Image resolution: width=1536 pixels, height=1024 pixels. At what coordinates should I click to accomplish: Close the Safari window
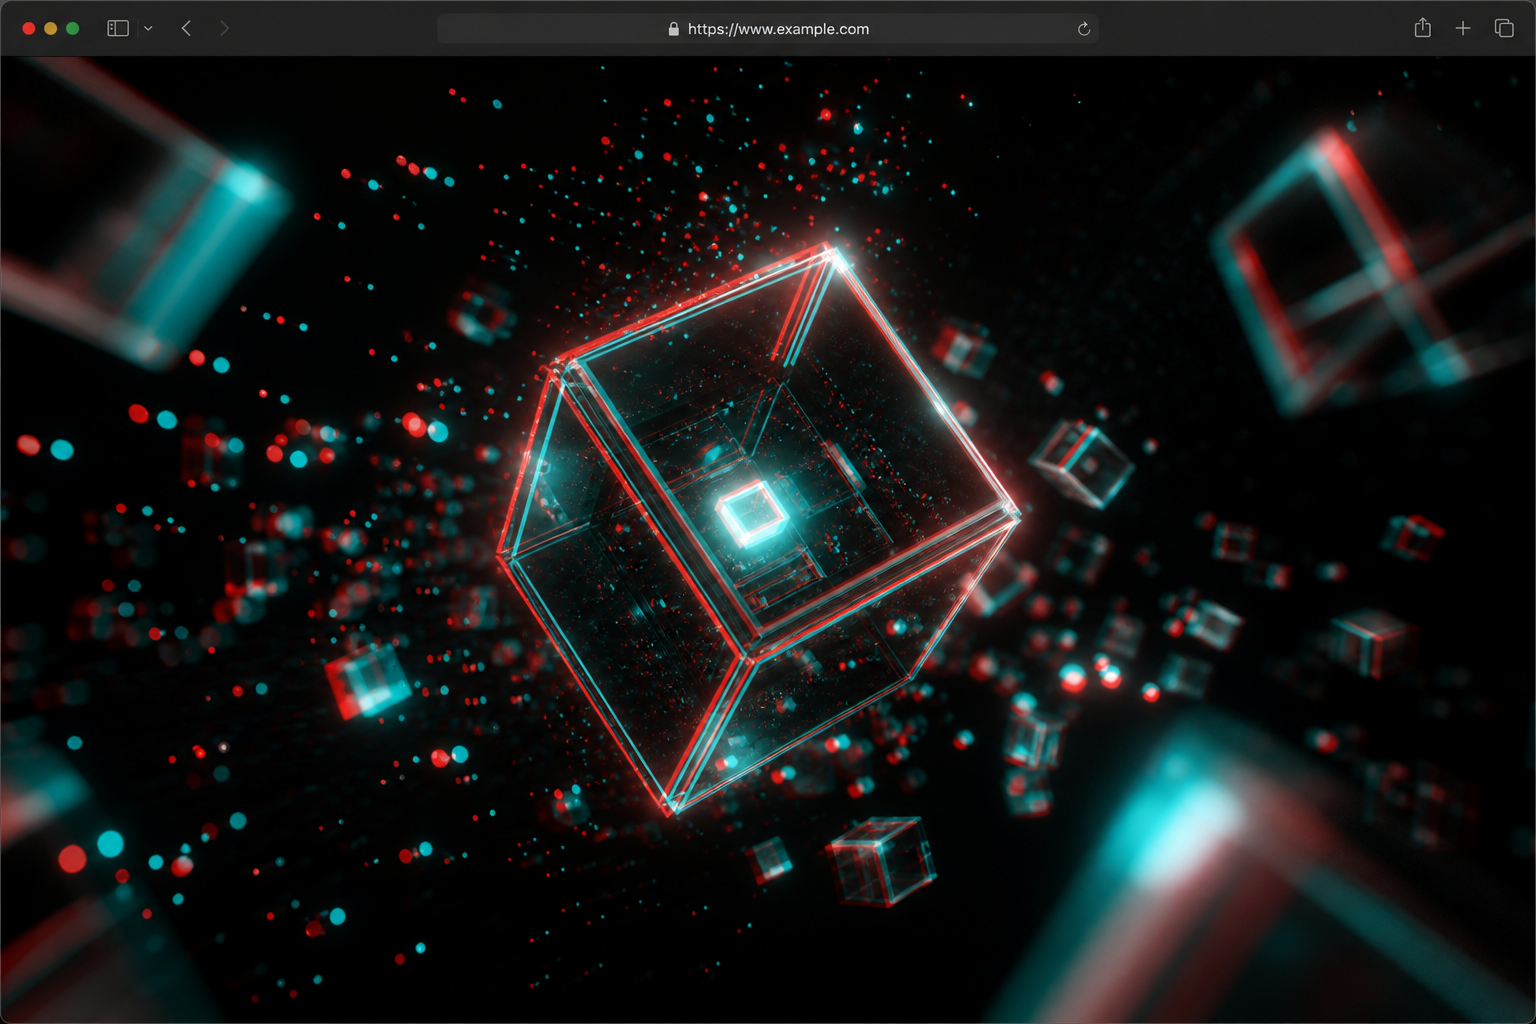pyautogui.click(x=29, y=29)
